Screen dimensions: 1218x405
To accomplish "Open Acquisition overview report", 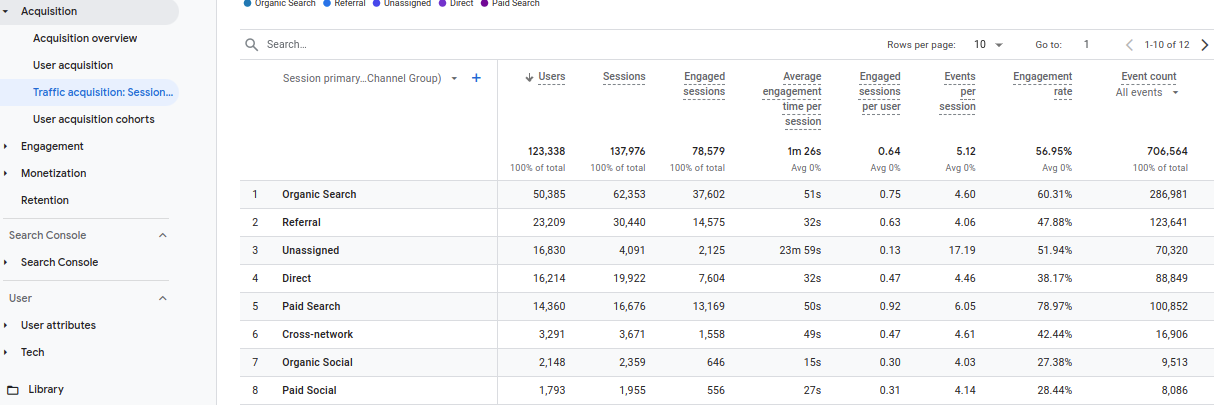I will point(85,38).
